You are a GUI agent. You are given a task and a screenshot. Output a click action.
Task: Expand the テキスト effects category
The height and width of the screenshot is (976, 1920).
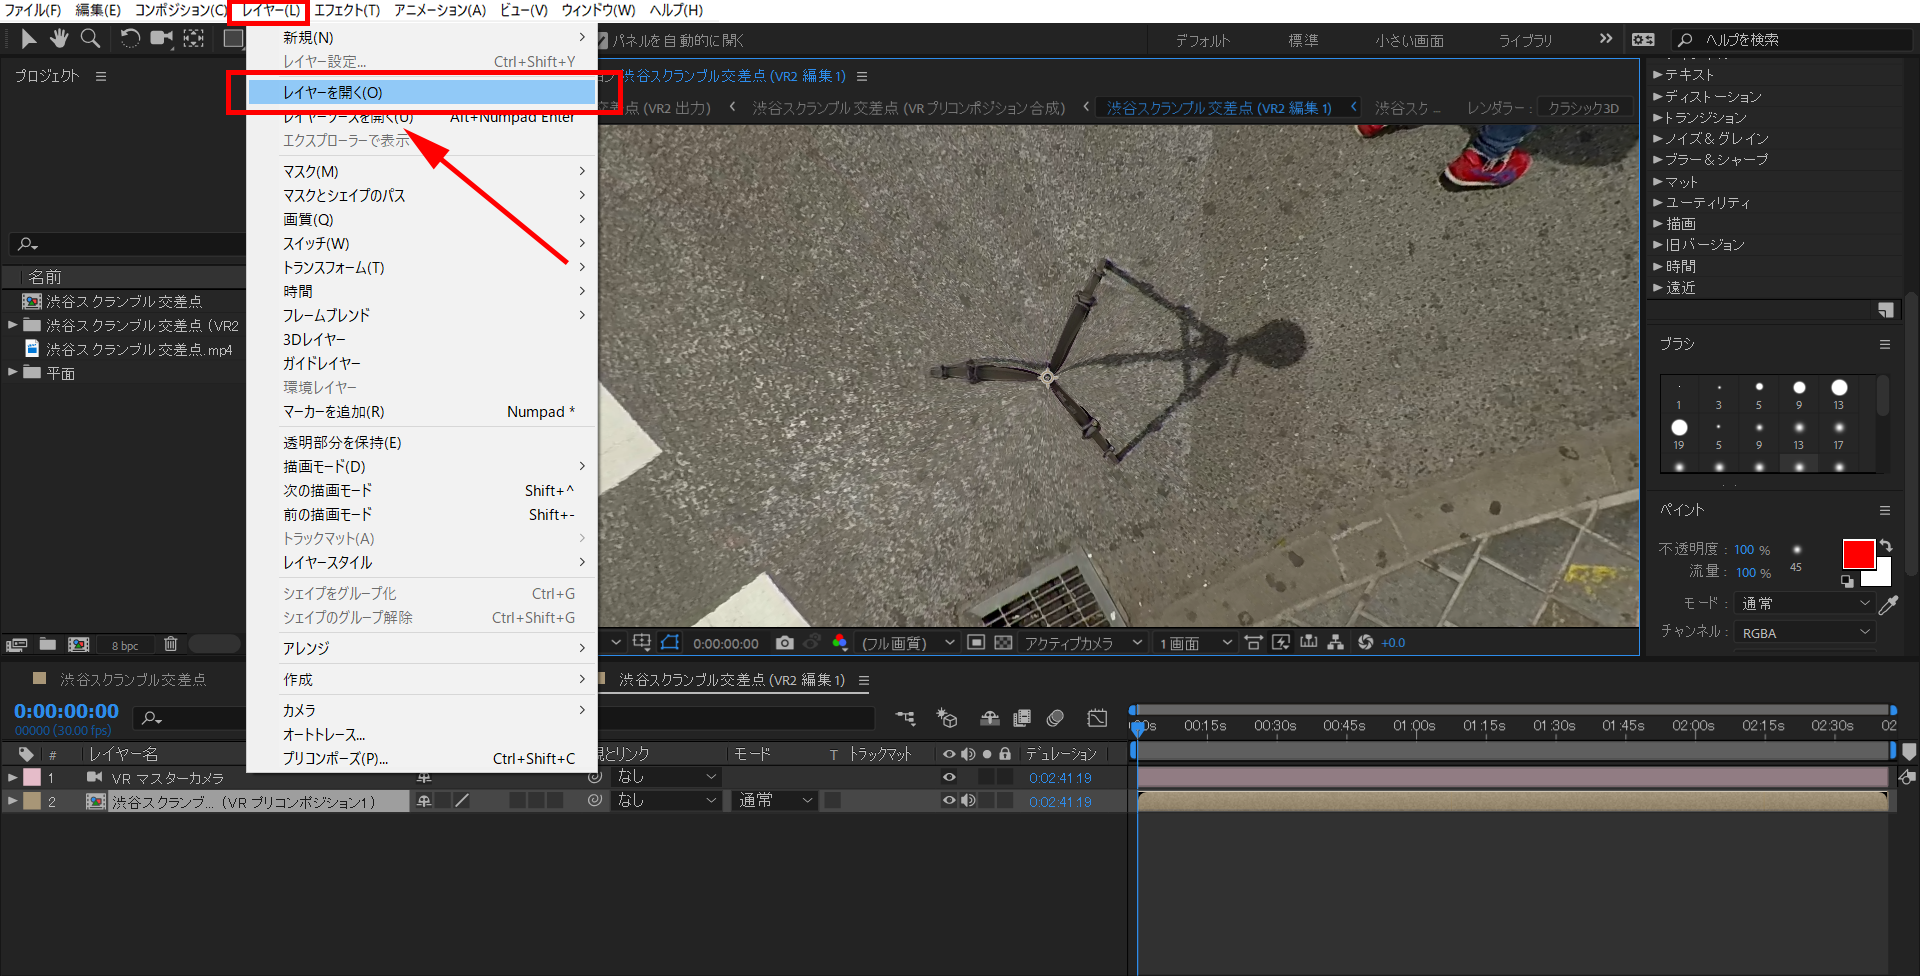point(1657,74)
